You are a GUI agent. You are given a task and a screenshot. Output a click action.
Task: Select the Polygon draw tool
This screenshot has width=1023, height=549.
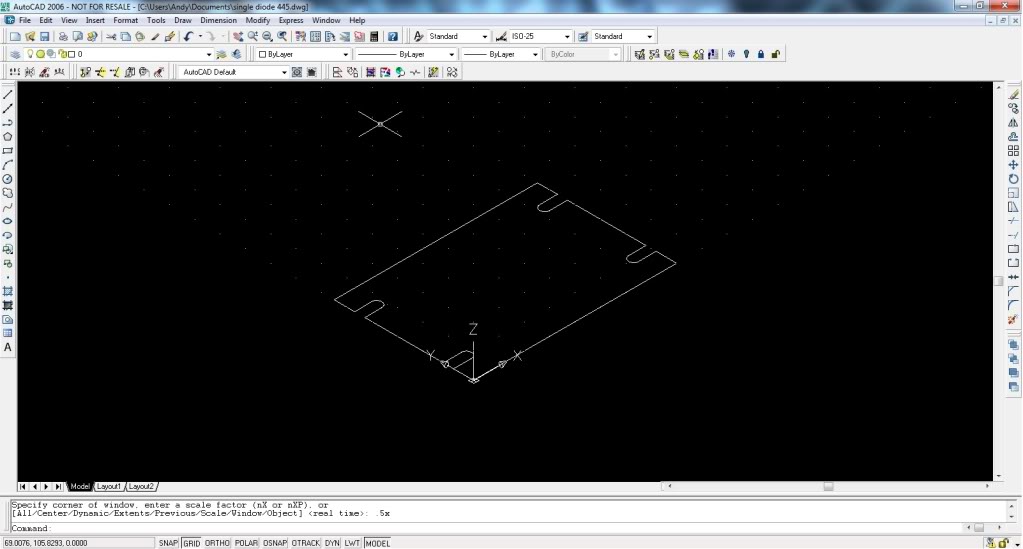pos(8,136)
